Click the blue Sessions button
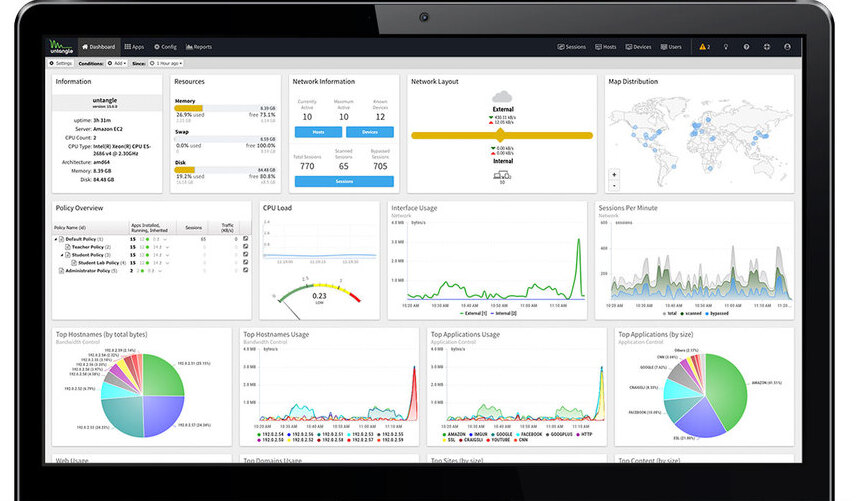 [x=344, y=181]
